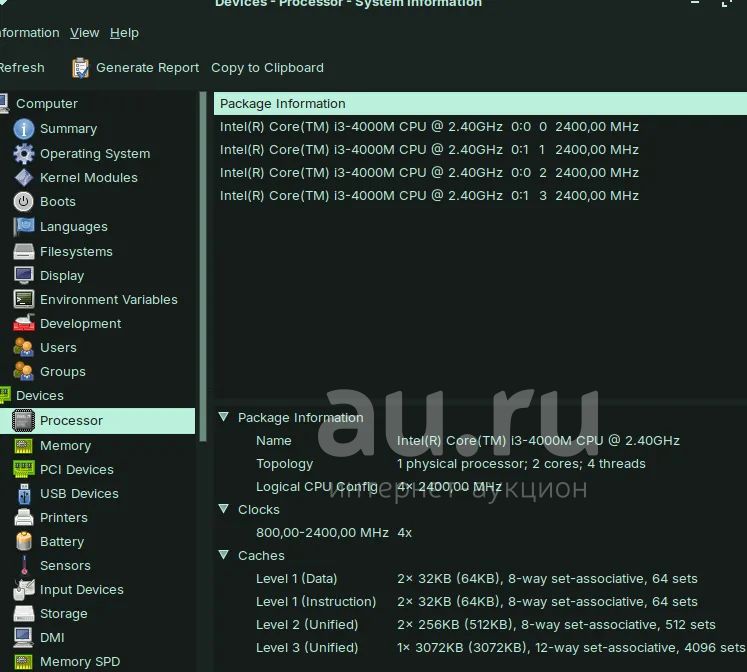Viewport: 747px width, 672px height.
Task: Open the Battery icon
Action: (x=23, y=541)
